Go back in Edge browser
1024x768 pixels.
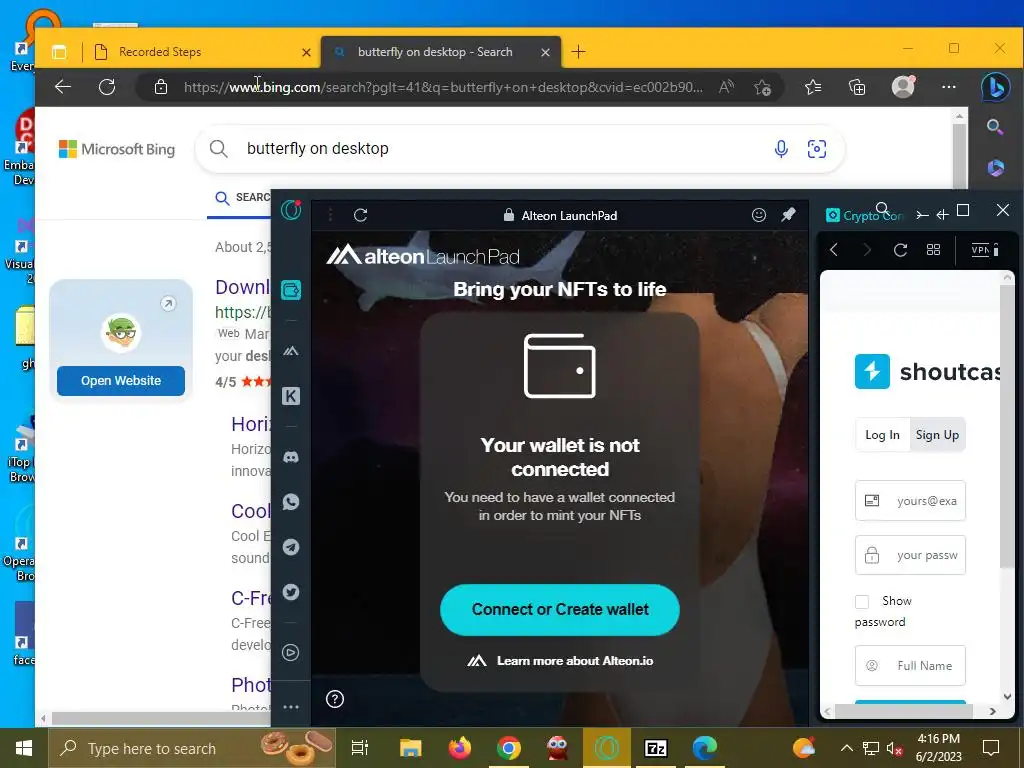click(63, 87)
